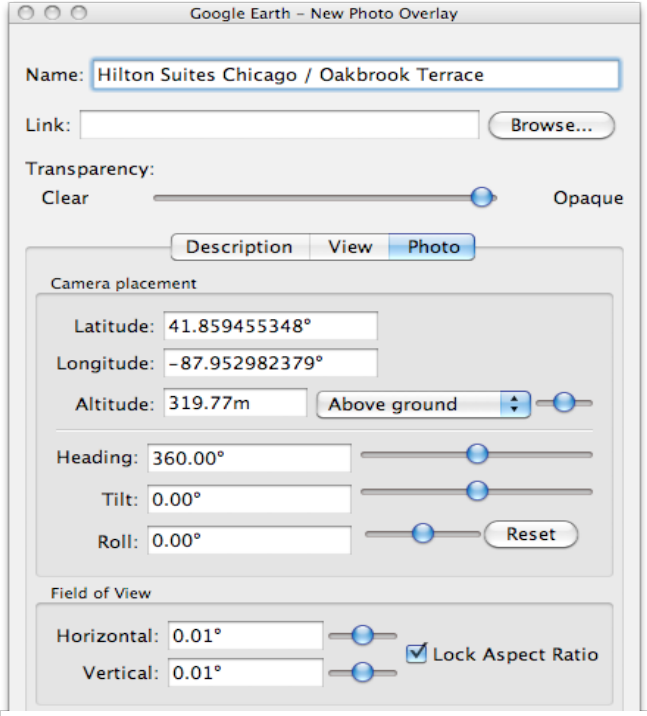Uncheck Lock Aspect Ratio checkbox
This screenshot has height=716, width=647.
click(416, 653)
